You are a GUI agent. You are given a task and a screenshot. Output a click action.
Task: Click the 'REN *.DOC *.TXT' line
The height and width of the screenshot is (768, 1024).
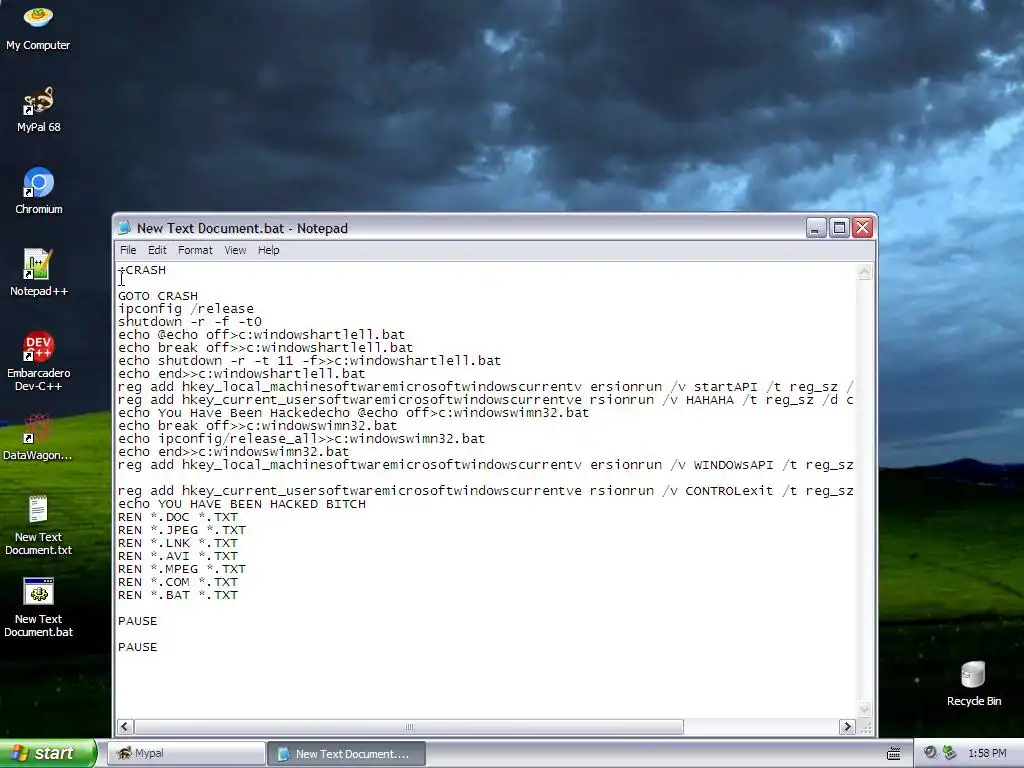tap(178, 517)
